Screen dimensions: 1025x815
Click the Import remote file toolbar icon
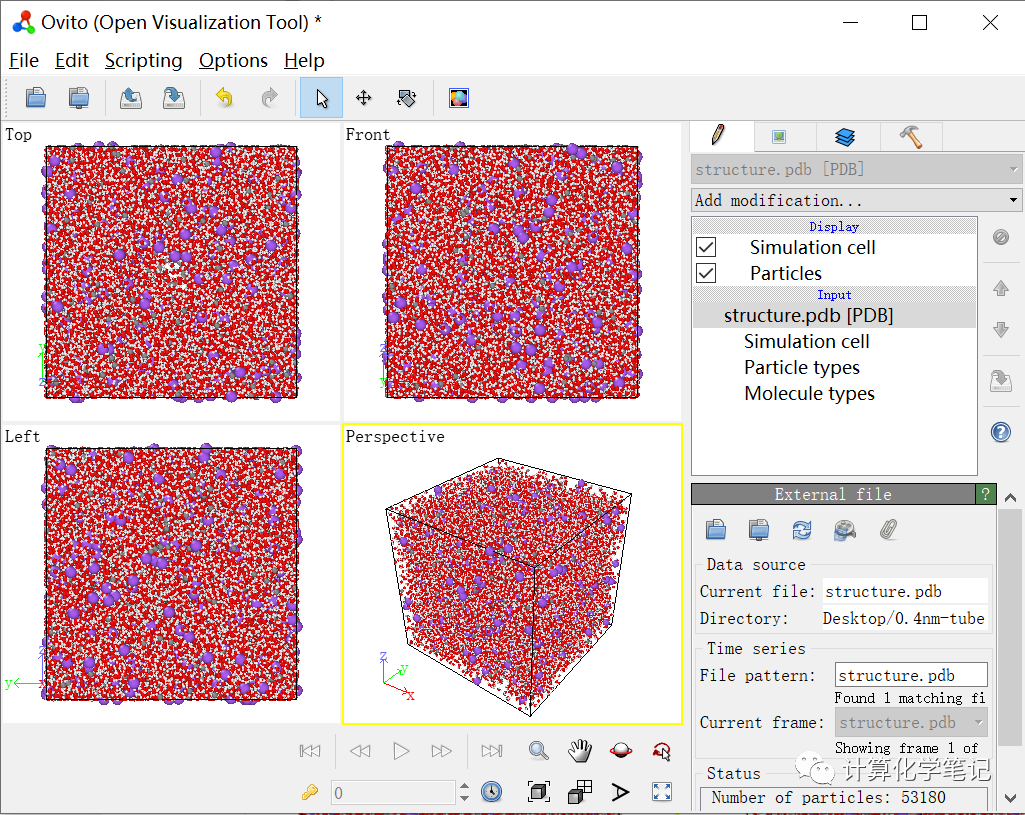tap(78, 98)
